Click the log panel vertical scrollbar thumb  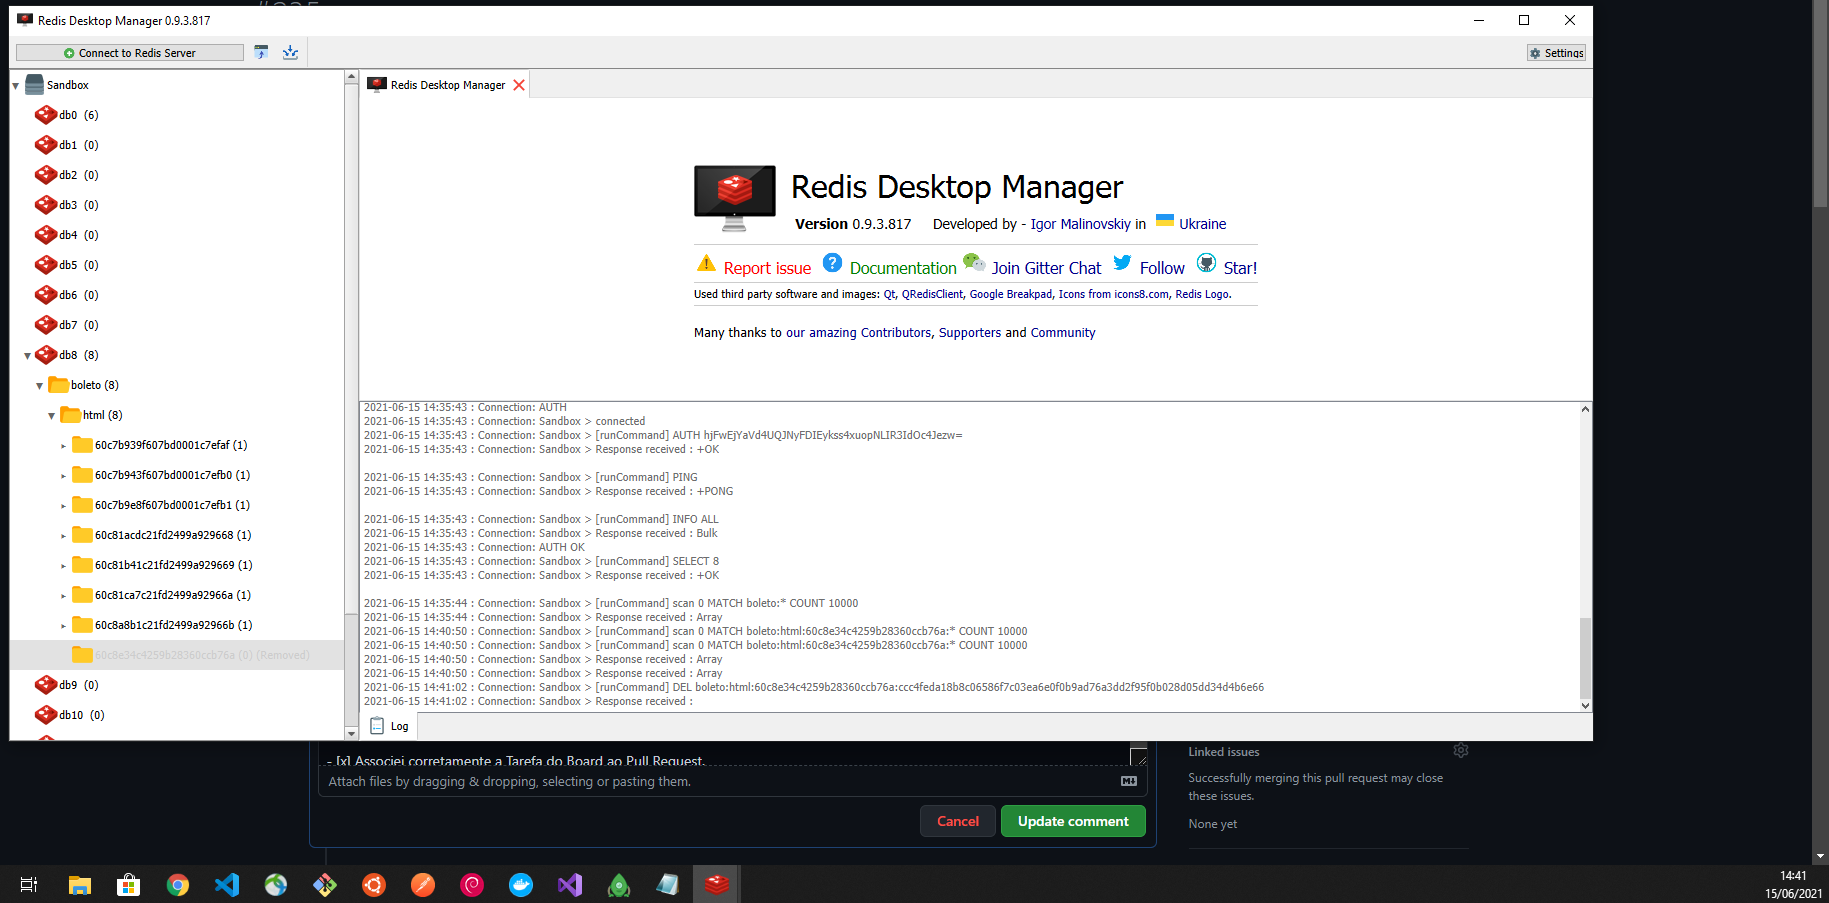pyautogui.click(x=1585, y=658)
